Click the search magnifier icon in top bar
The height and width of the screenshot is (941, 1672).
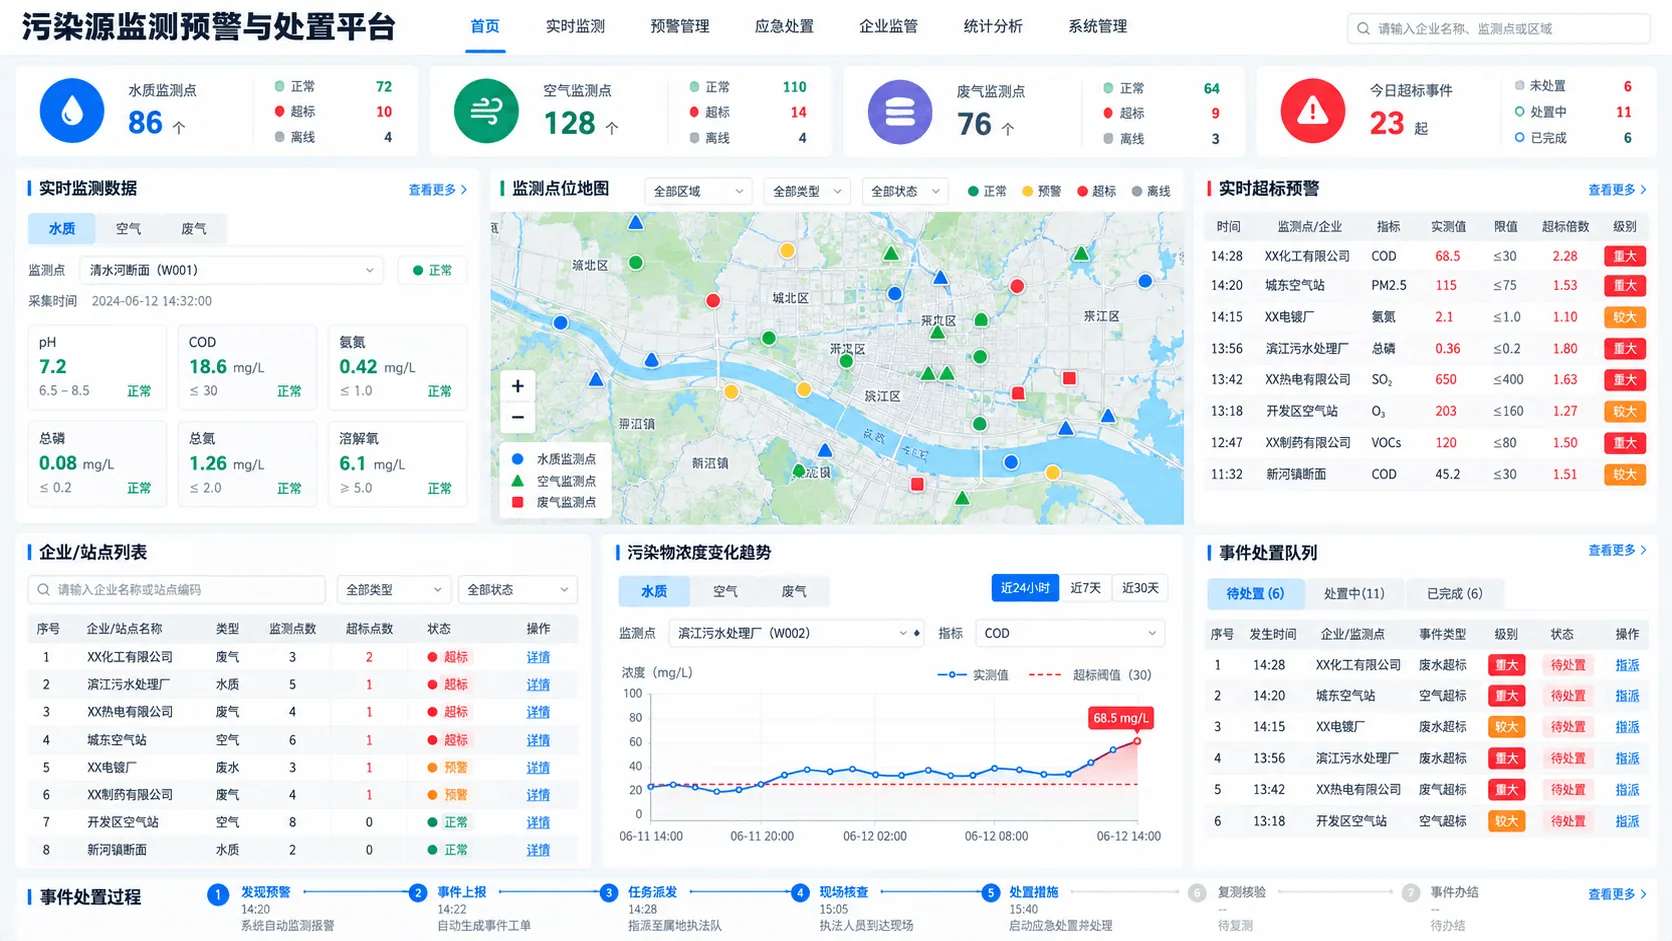pos(1363,29)
